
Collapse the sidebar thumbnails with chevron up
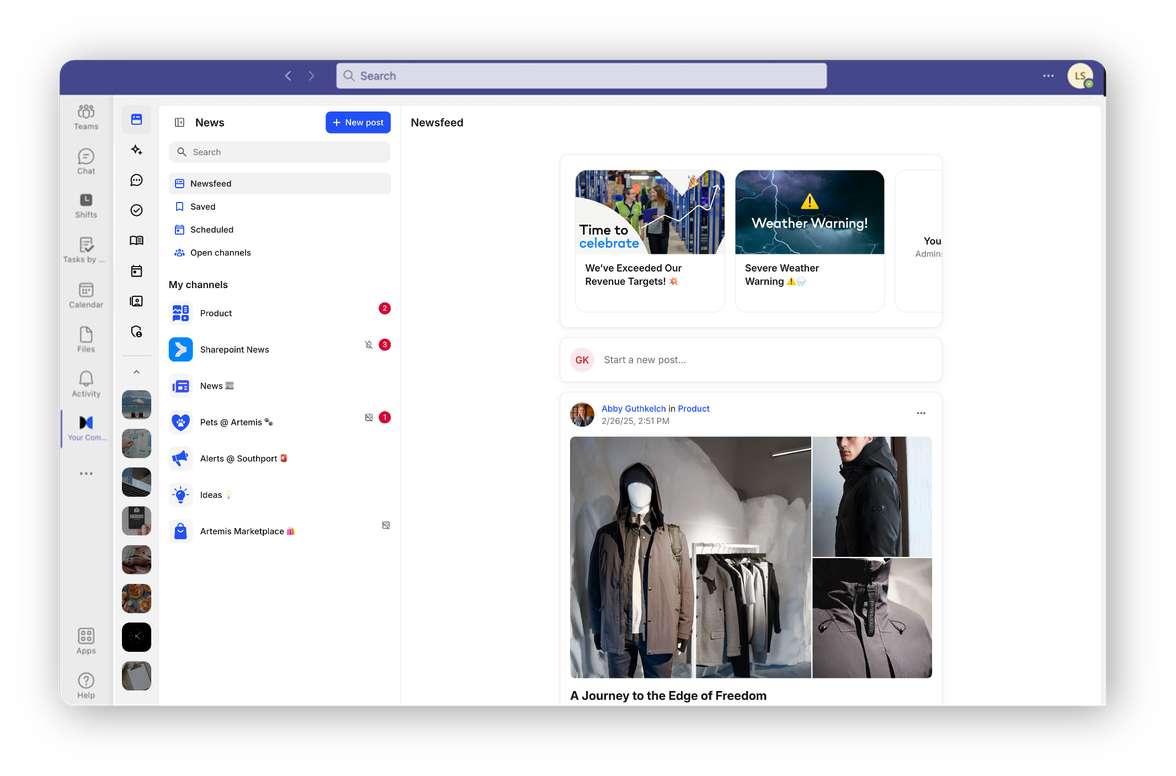coord(136,372)
